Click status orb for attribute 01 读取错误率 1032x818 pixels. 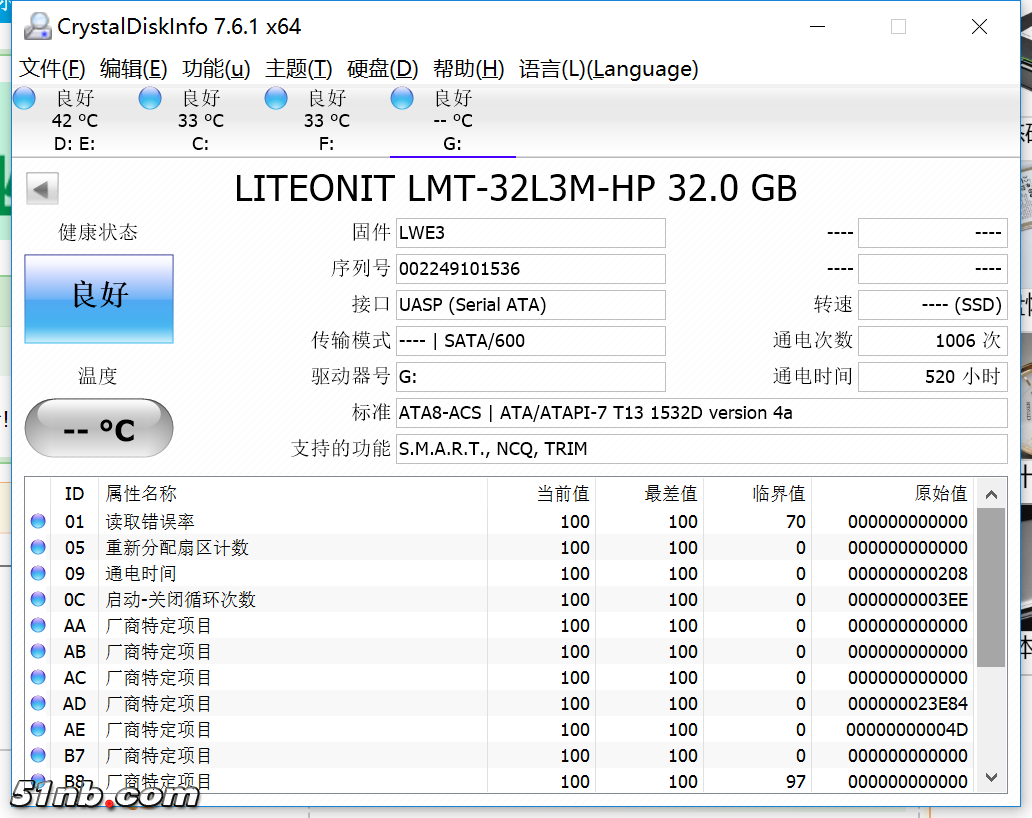[x=38, y=521]
